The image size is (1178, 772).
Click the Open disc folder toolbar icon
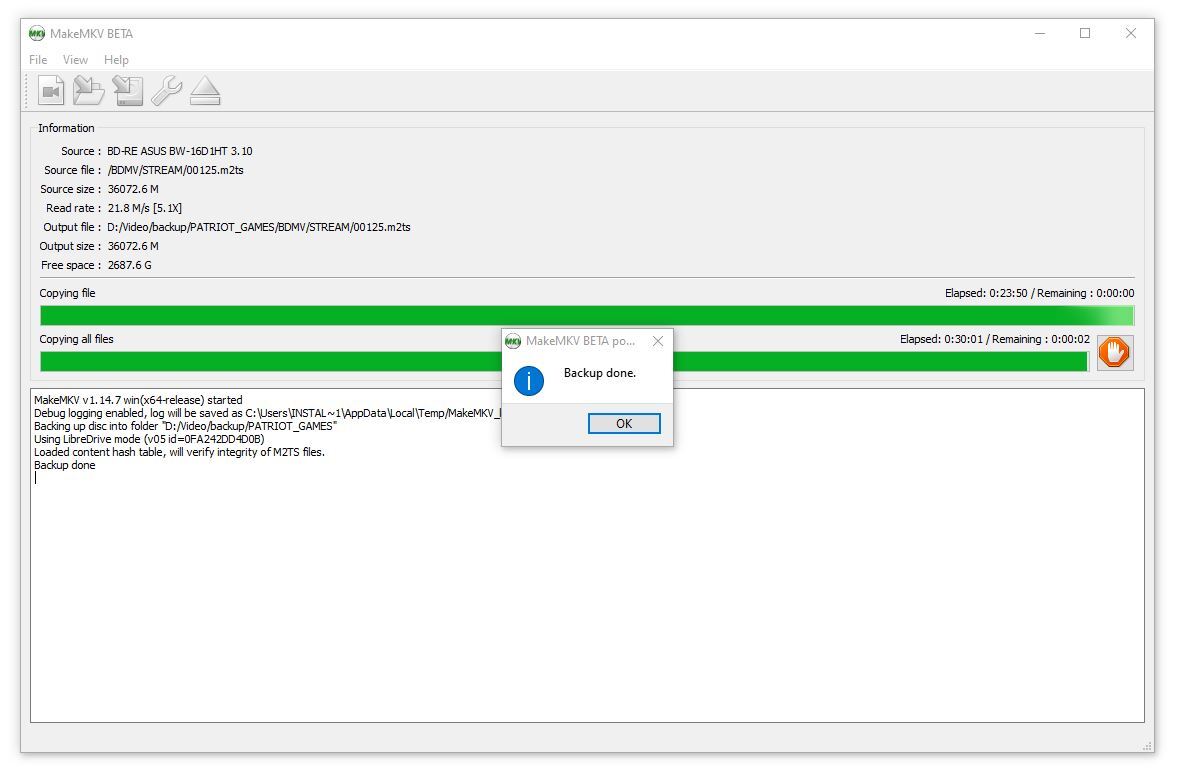coord(89,91)
